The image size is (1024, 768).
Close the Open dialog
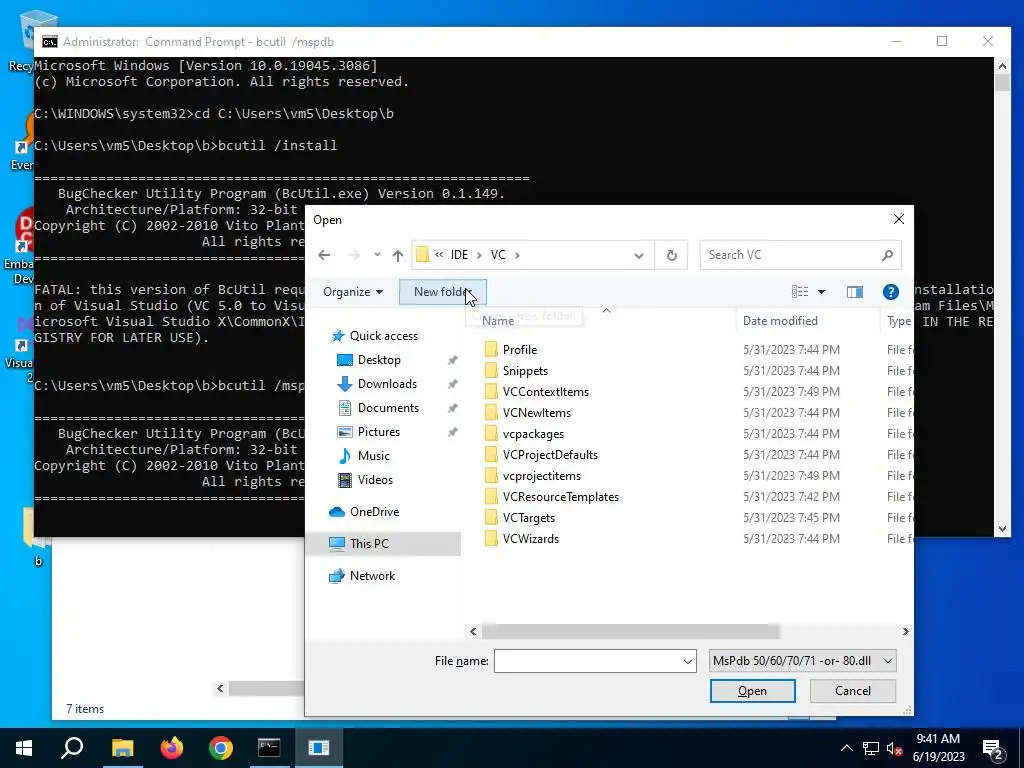(x=899, y=219)
